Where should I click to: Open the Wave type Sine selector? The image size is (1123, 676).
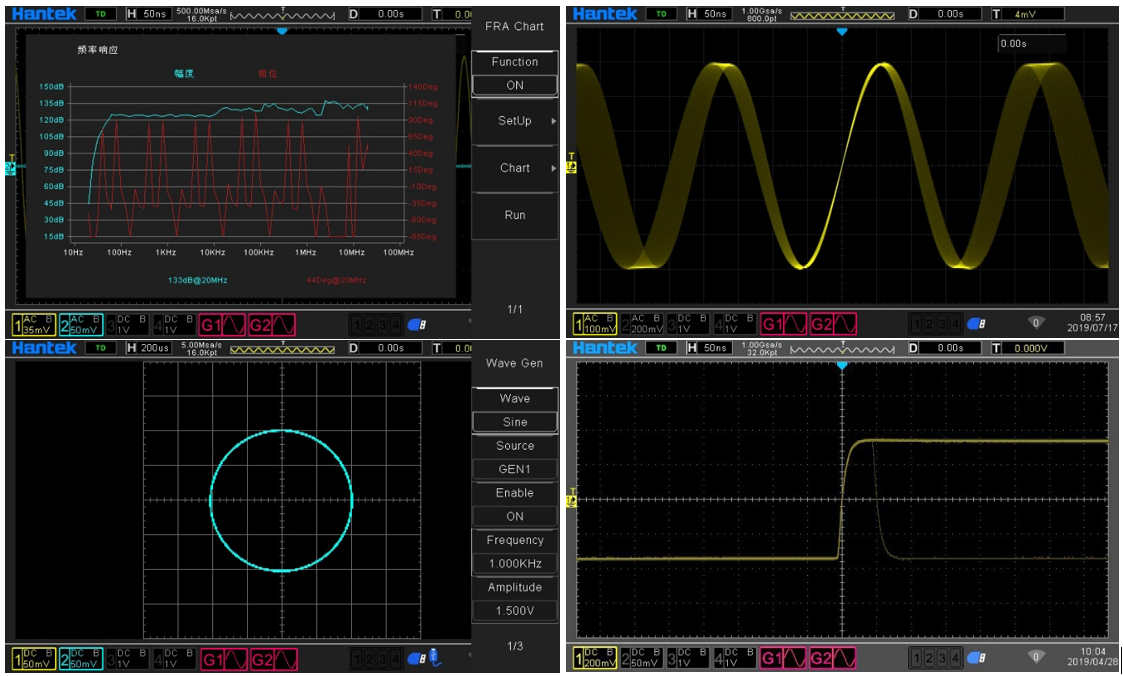click(514, 422)
